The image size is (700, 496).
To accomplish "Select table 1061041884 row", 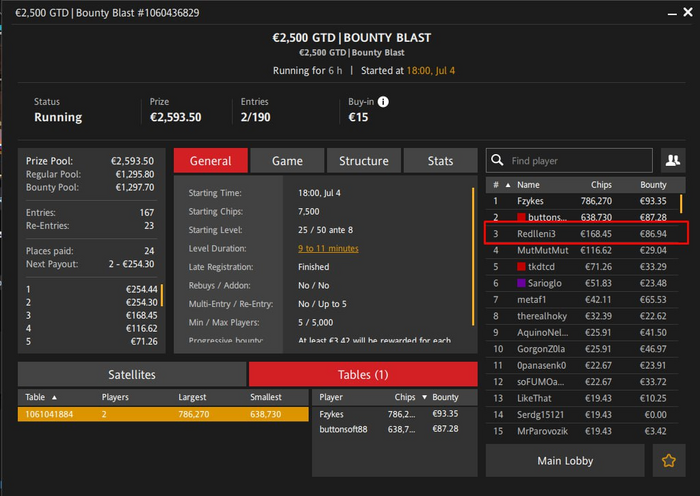I will [162, 413].
